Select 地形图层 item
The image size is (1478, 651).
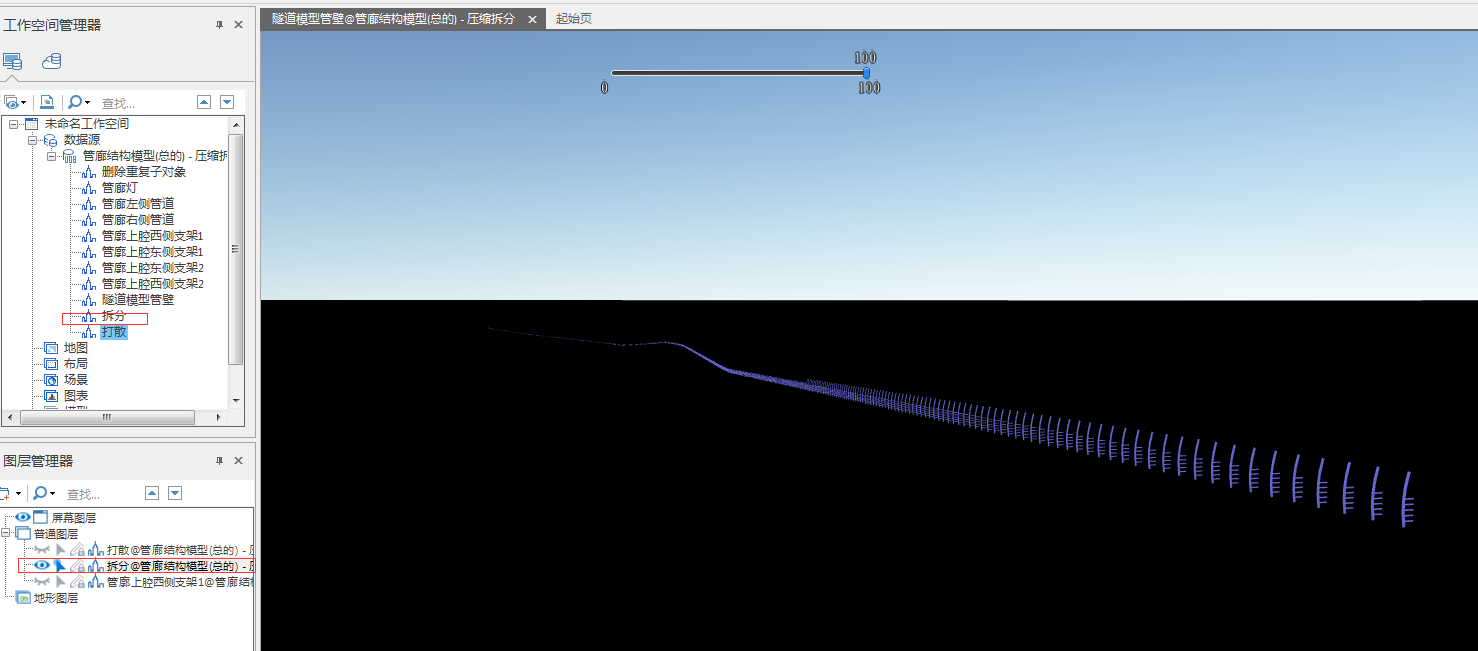pos(56,598)
